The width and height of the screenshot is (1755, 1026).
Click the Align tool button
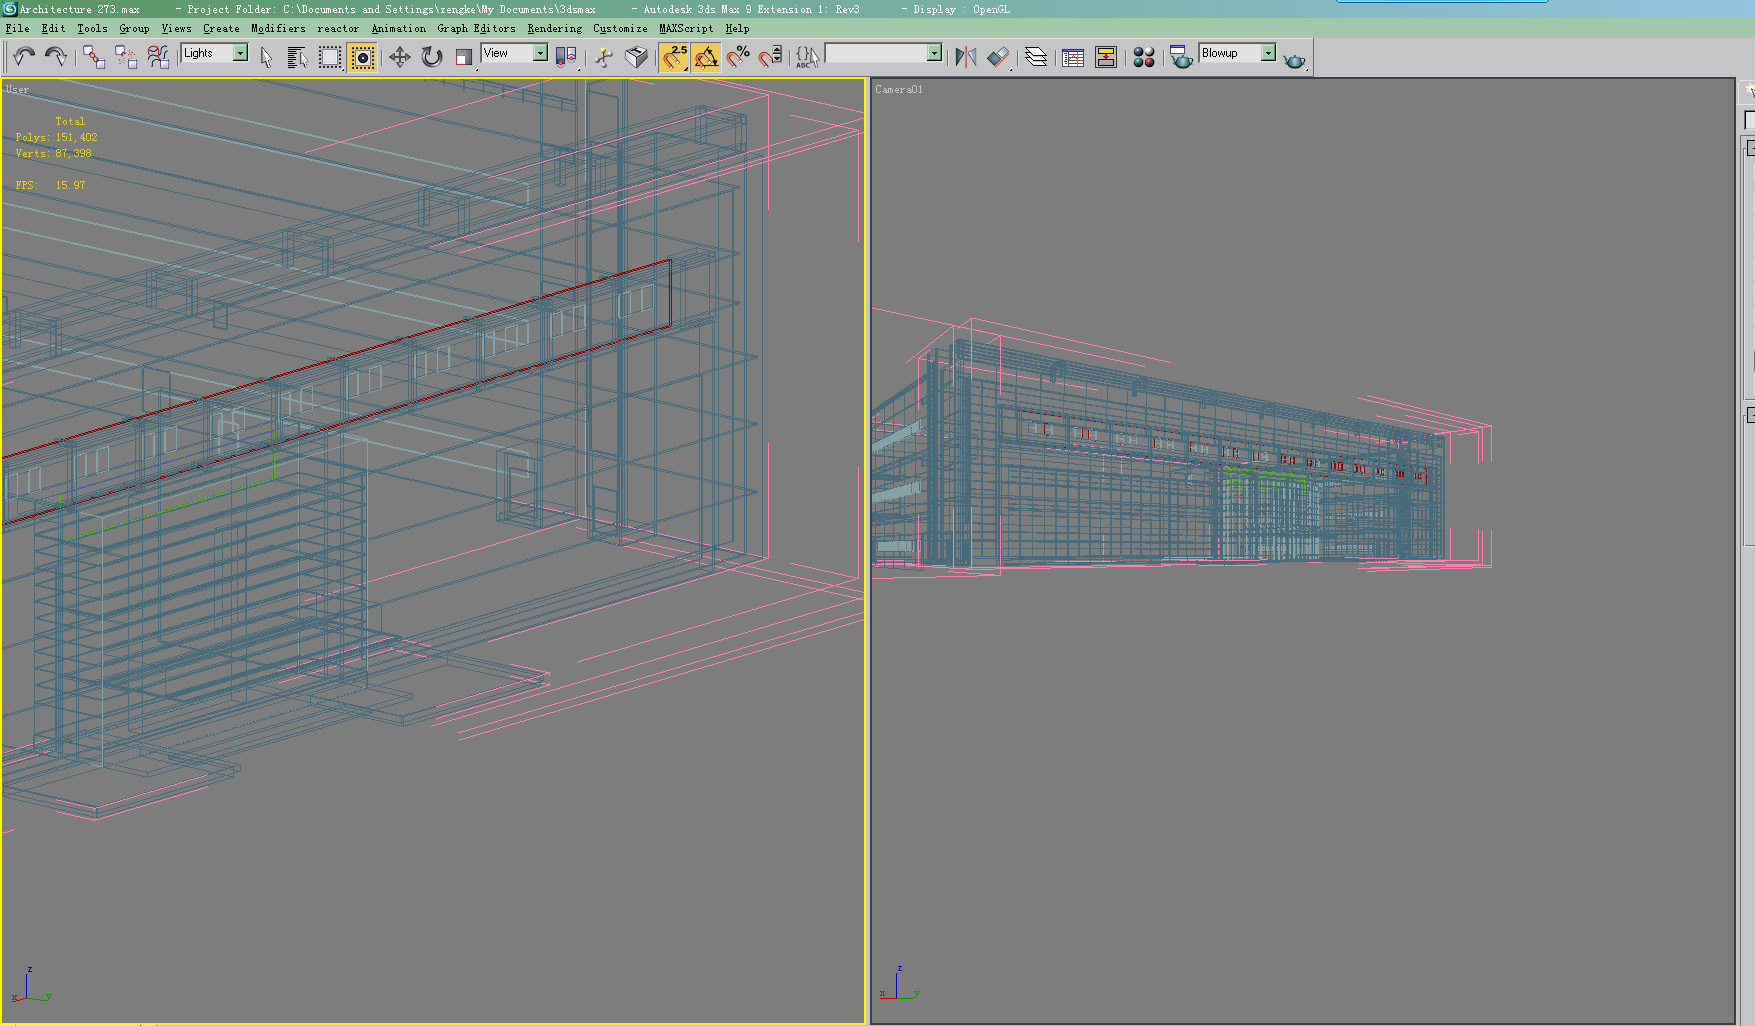[1000, 57]
